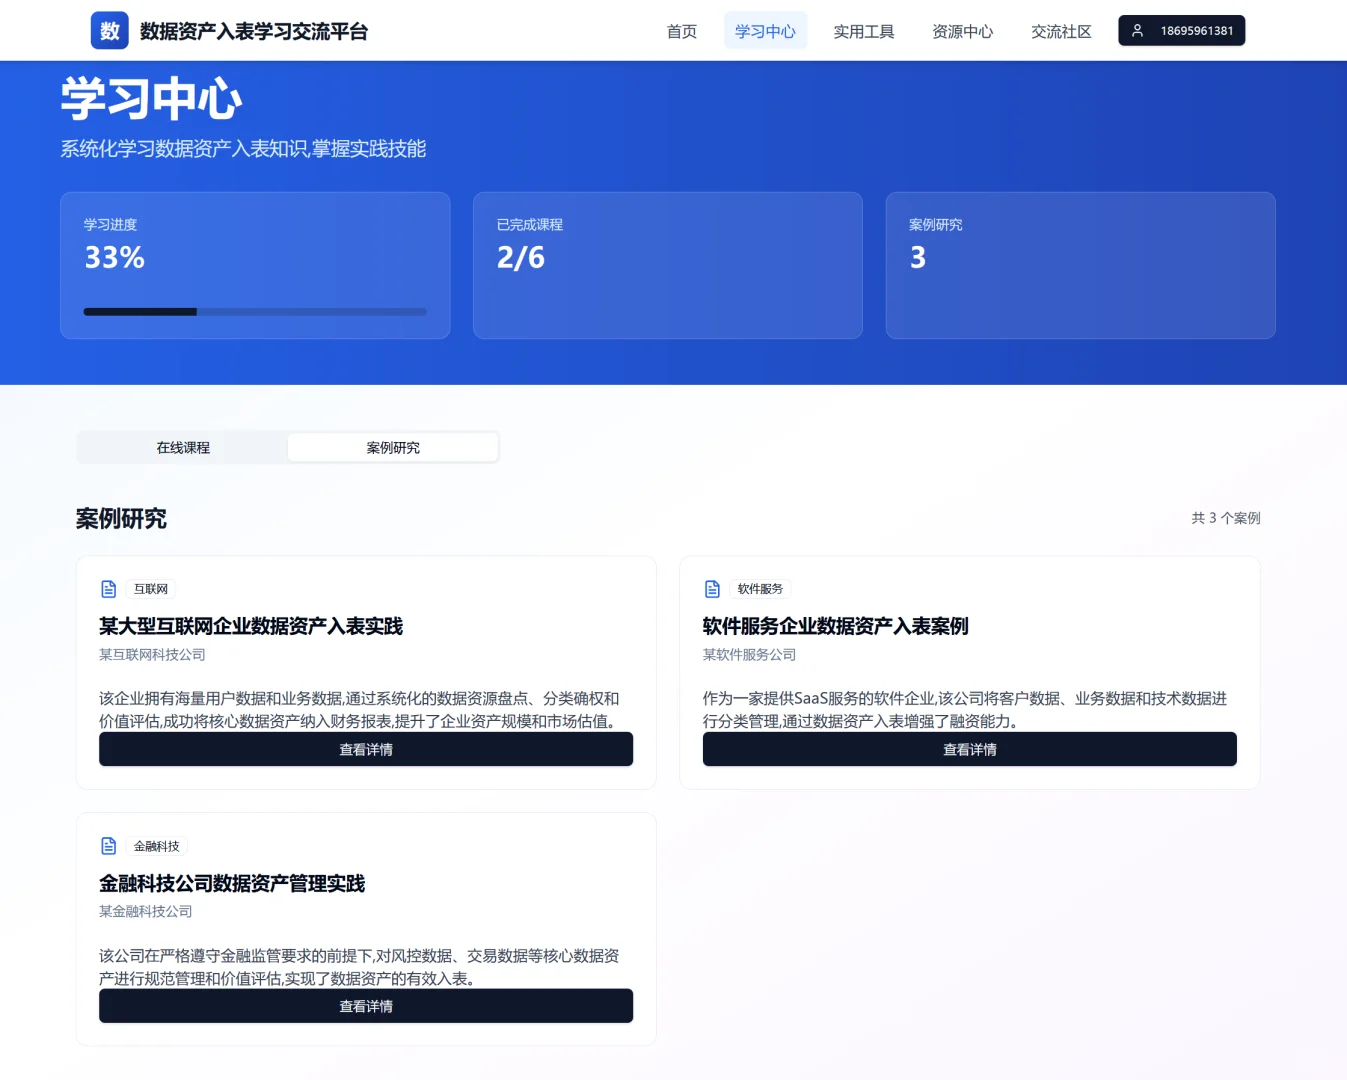Viewport: 1347px width, 1080px height.
Task: Switch to the 案例研究 tab
Action: [393, 447]
